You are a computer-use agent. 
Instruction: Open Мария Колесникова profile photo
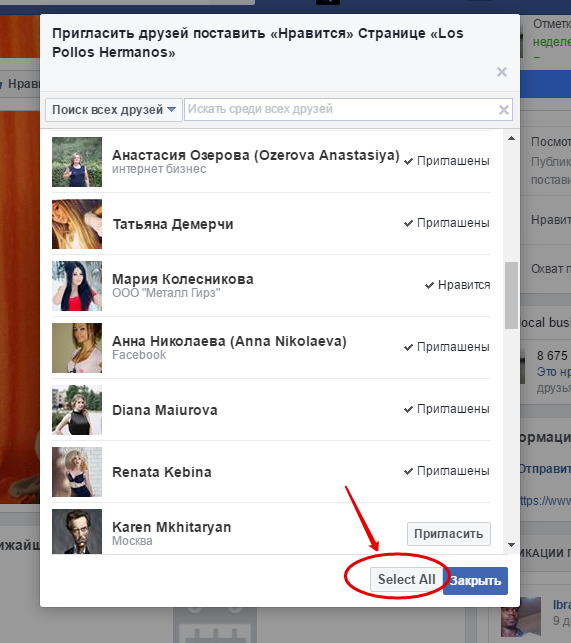coord(77,286)
